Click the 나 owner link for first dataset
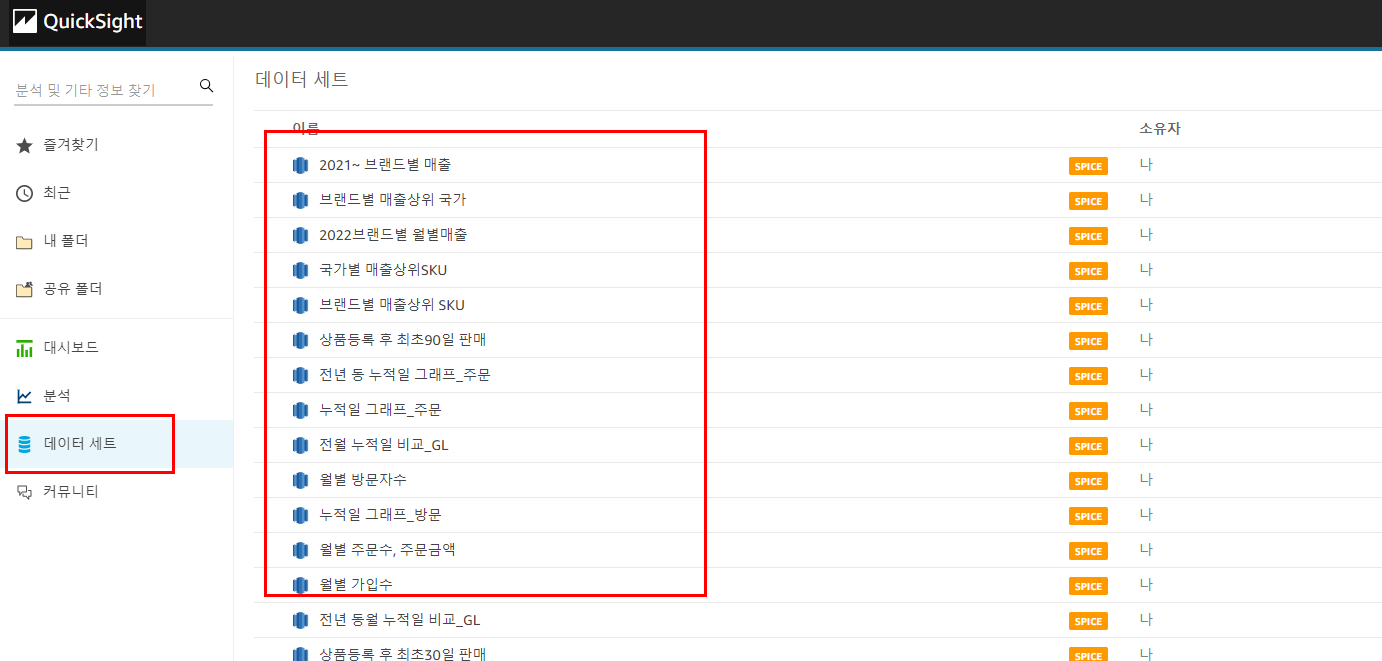Screen dimensions: 1382x661 [x=1146, y=164]
